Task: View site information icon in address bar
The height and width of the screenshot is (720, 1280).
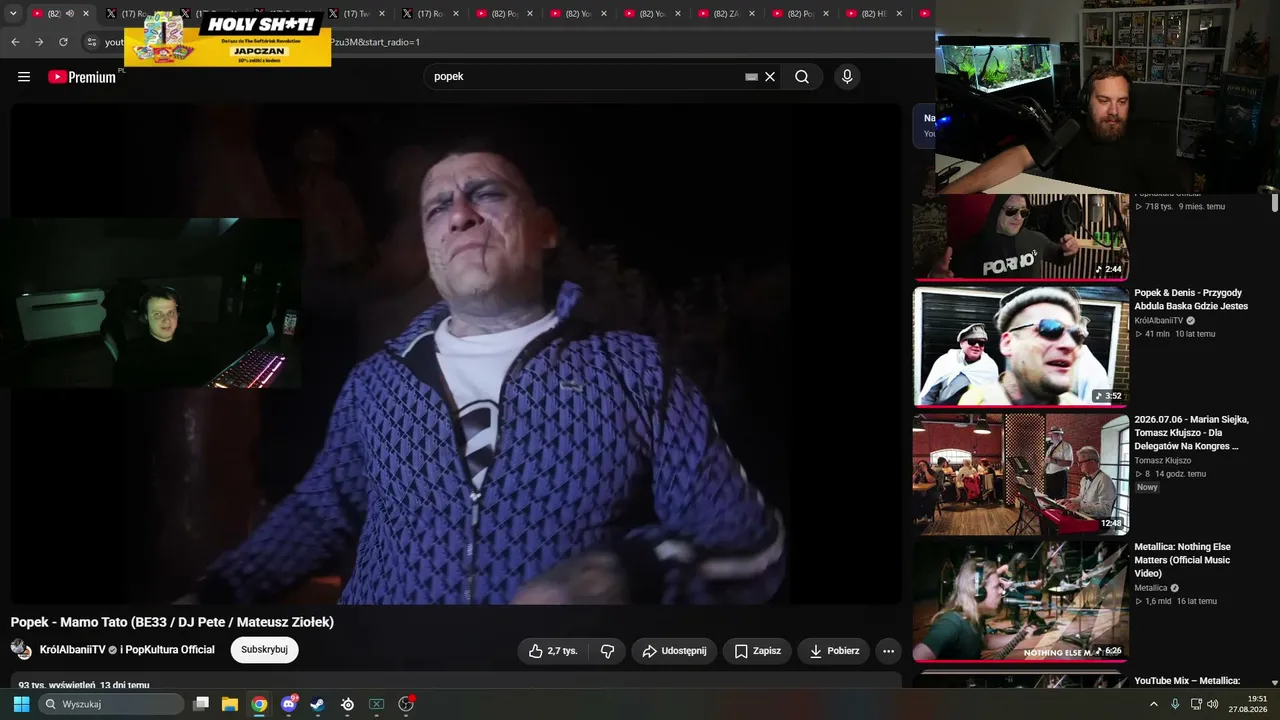Action: 91,42
